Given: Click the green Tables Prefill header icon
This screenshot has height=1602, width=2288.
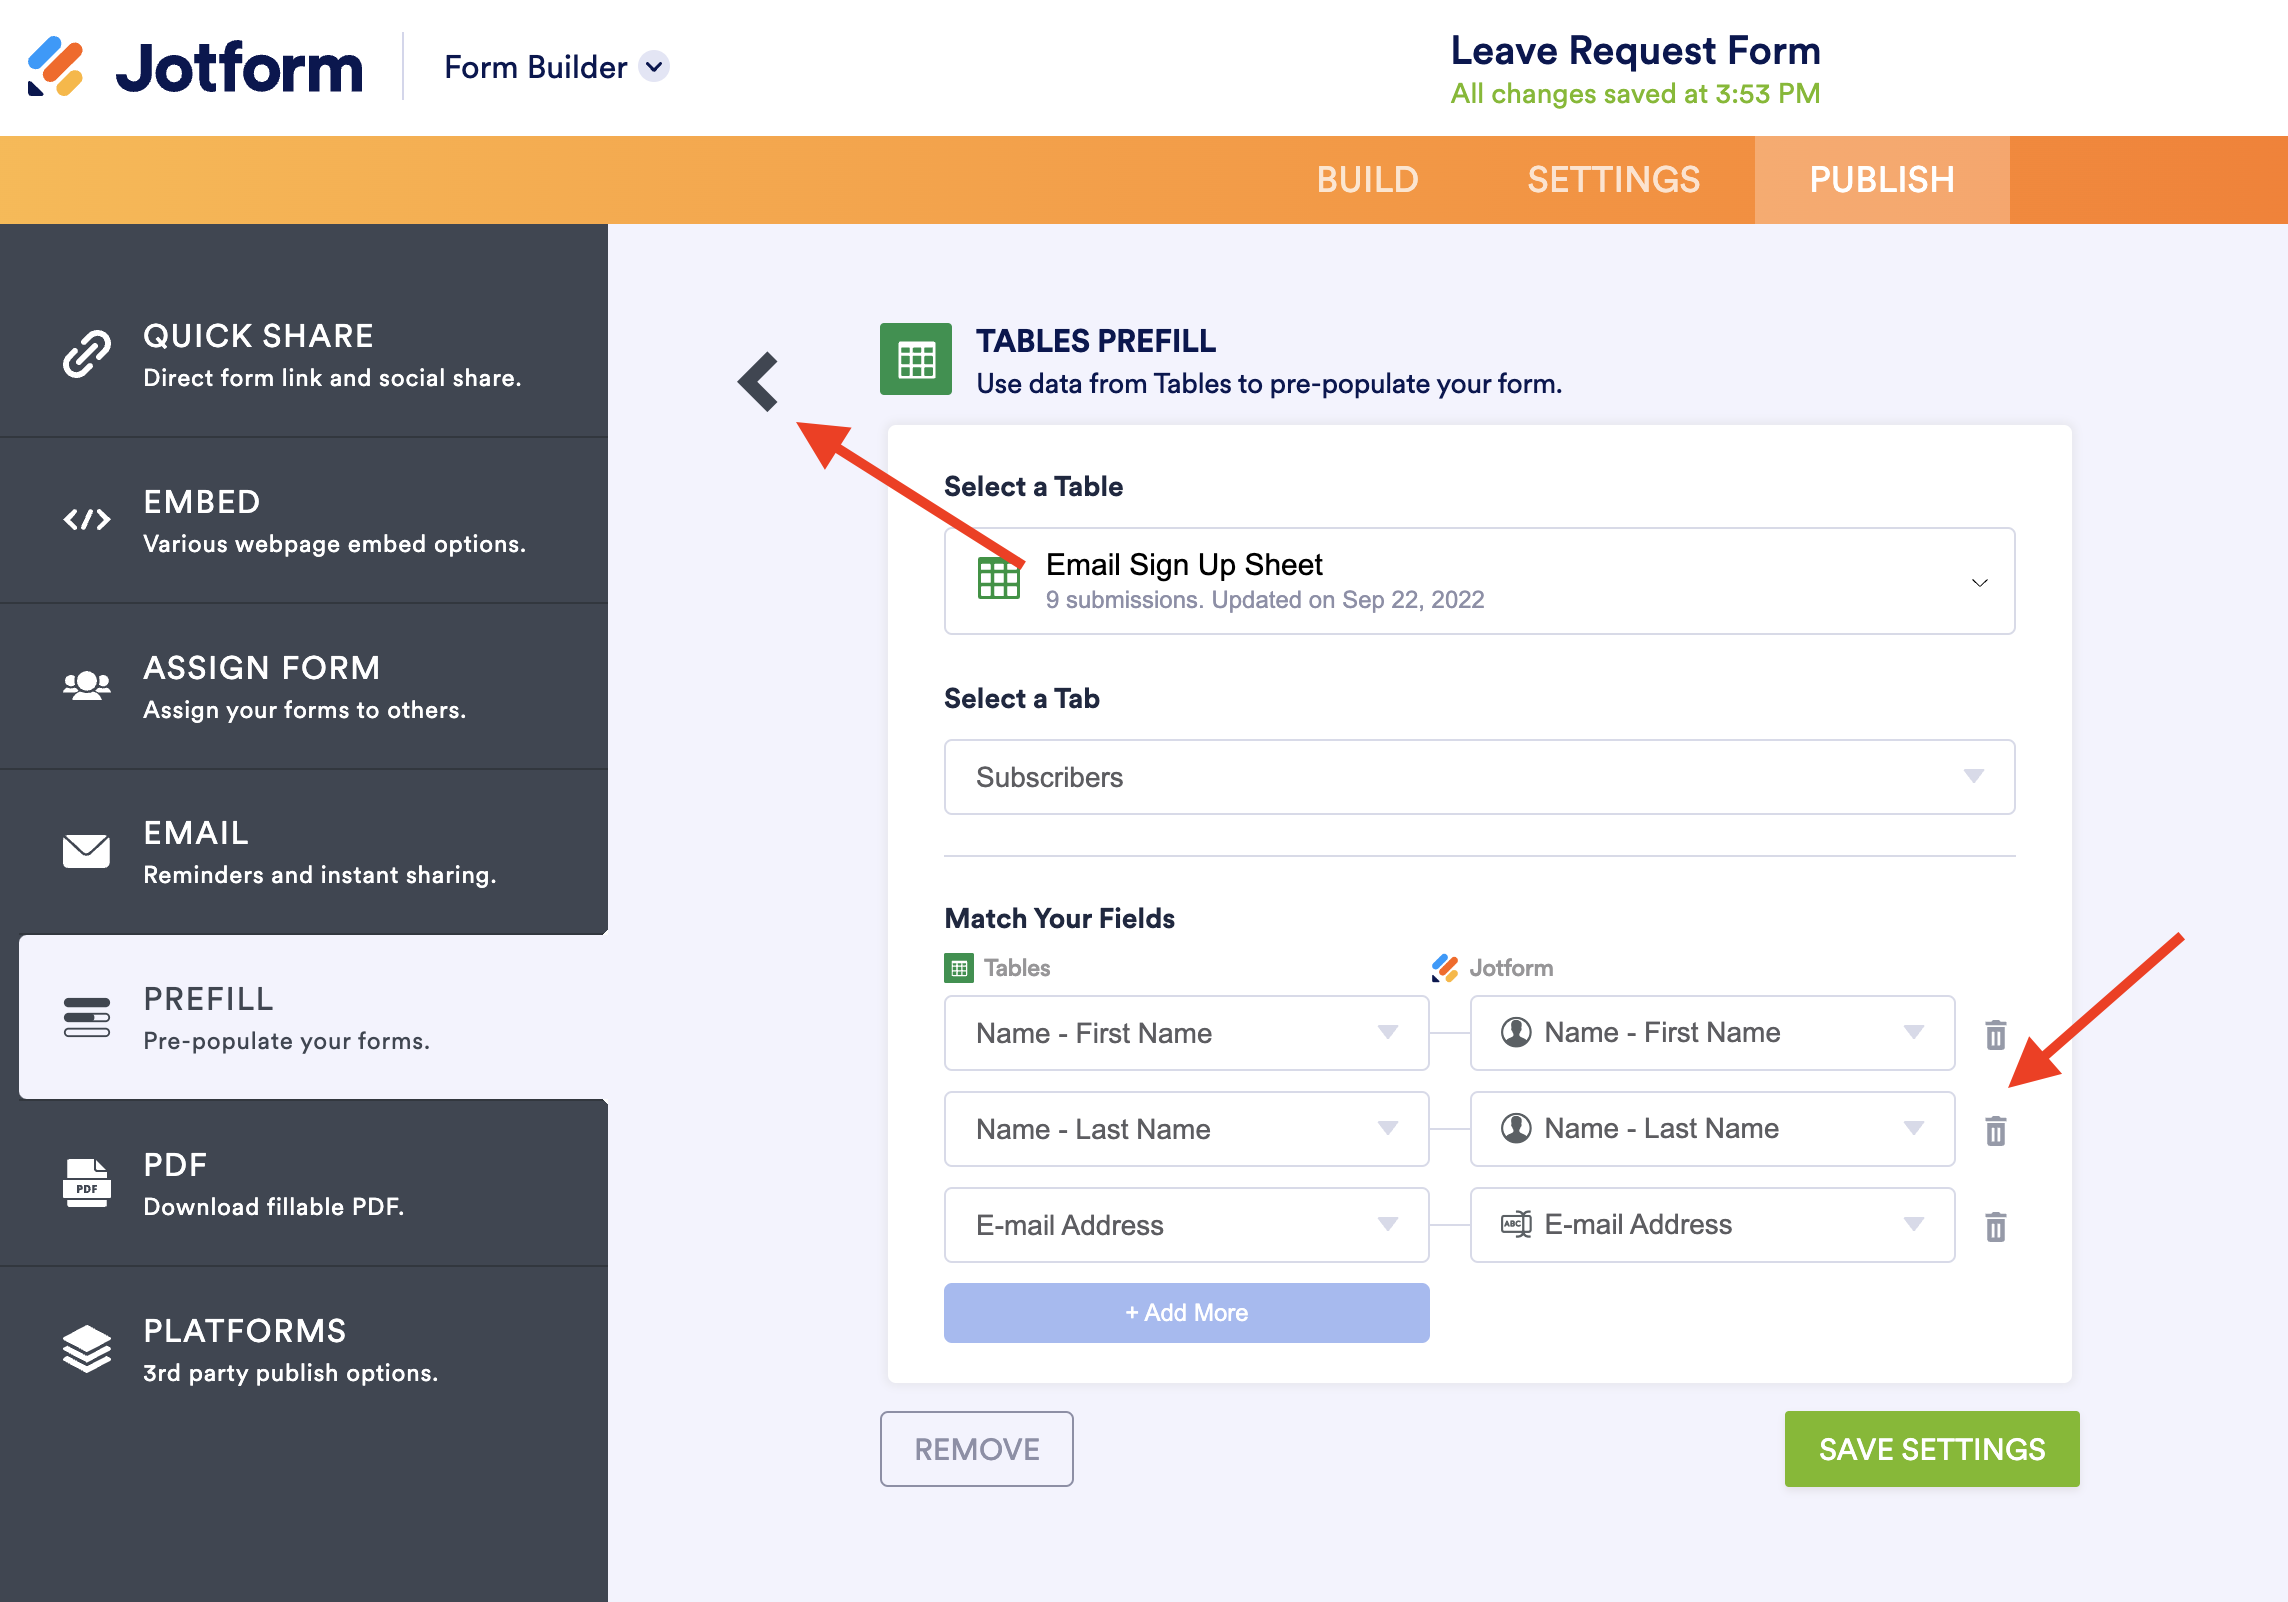Looking at the screenshot, I should (915, 359).
